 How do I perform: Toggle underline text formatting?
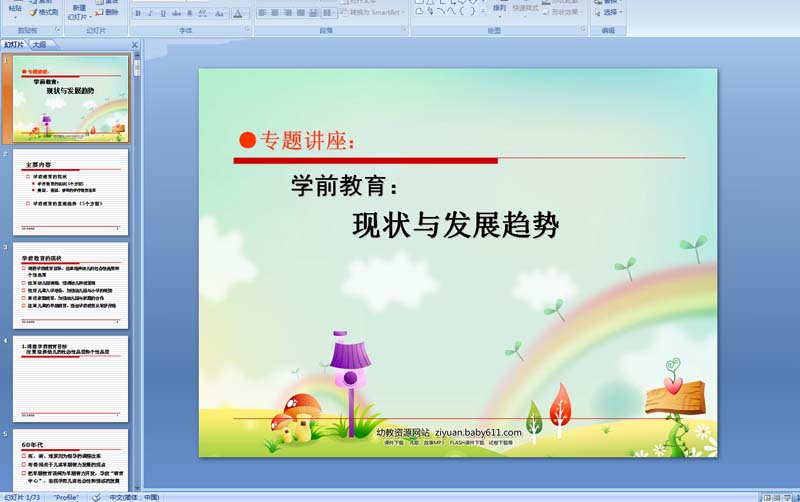click(164, 14)
